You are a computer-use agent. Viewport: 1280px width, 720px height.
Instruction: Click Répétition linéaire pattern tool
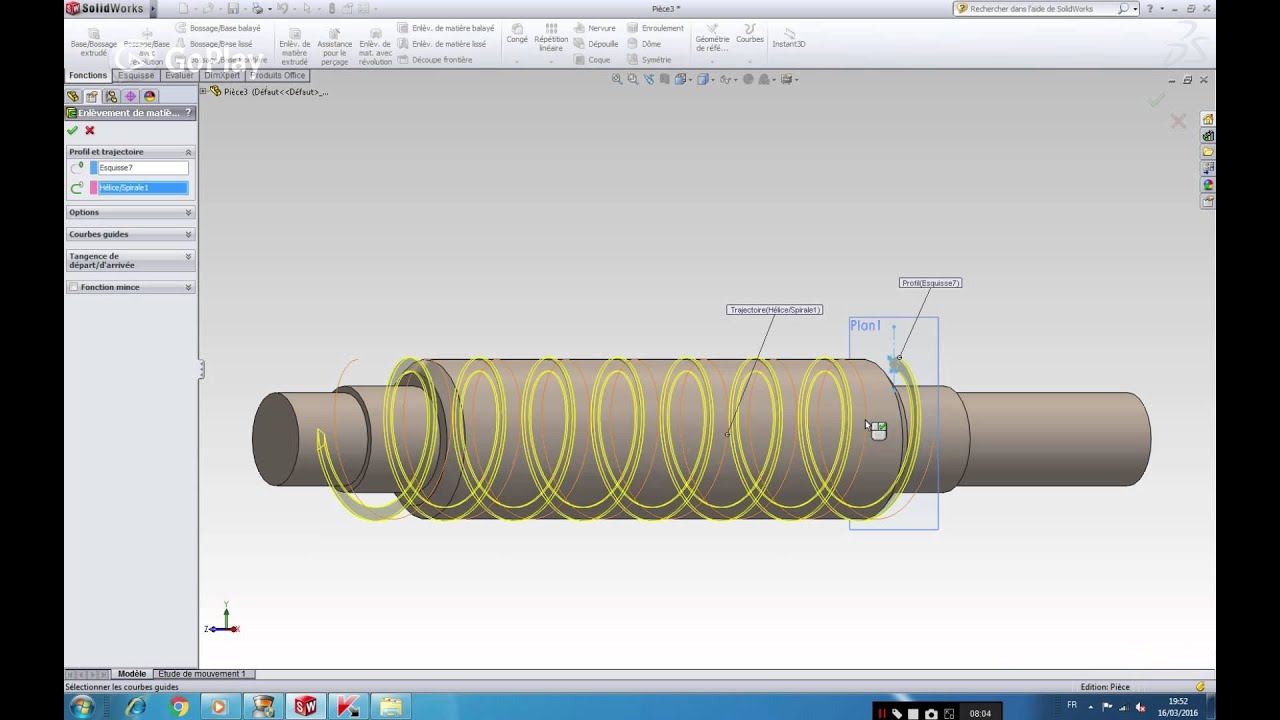pyautogui.click(x=551, y=37)
